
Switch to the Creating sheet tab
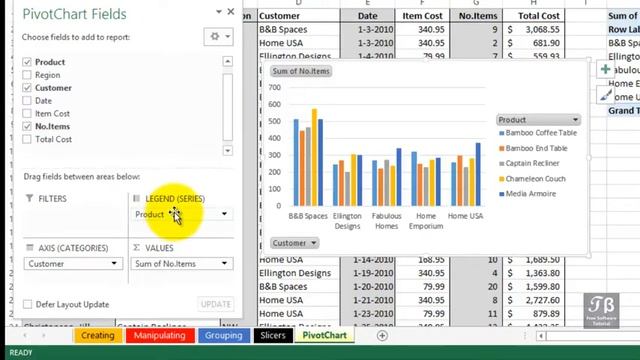click(x=98, y=336)
